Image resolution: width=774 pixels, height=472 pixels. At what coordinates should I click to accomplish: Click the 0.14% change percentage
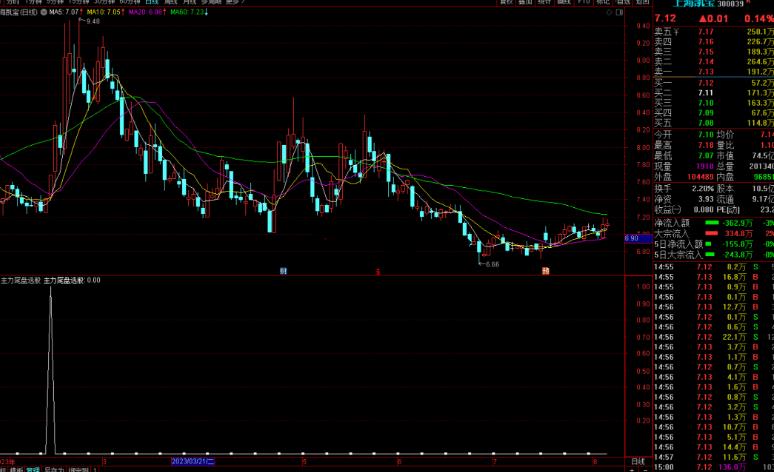759,19
